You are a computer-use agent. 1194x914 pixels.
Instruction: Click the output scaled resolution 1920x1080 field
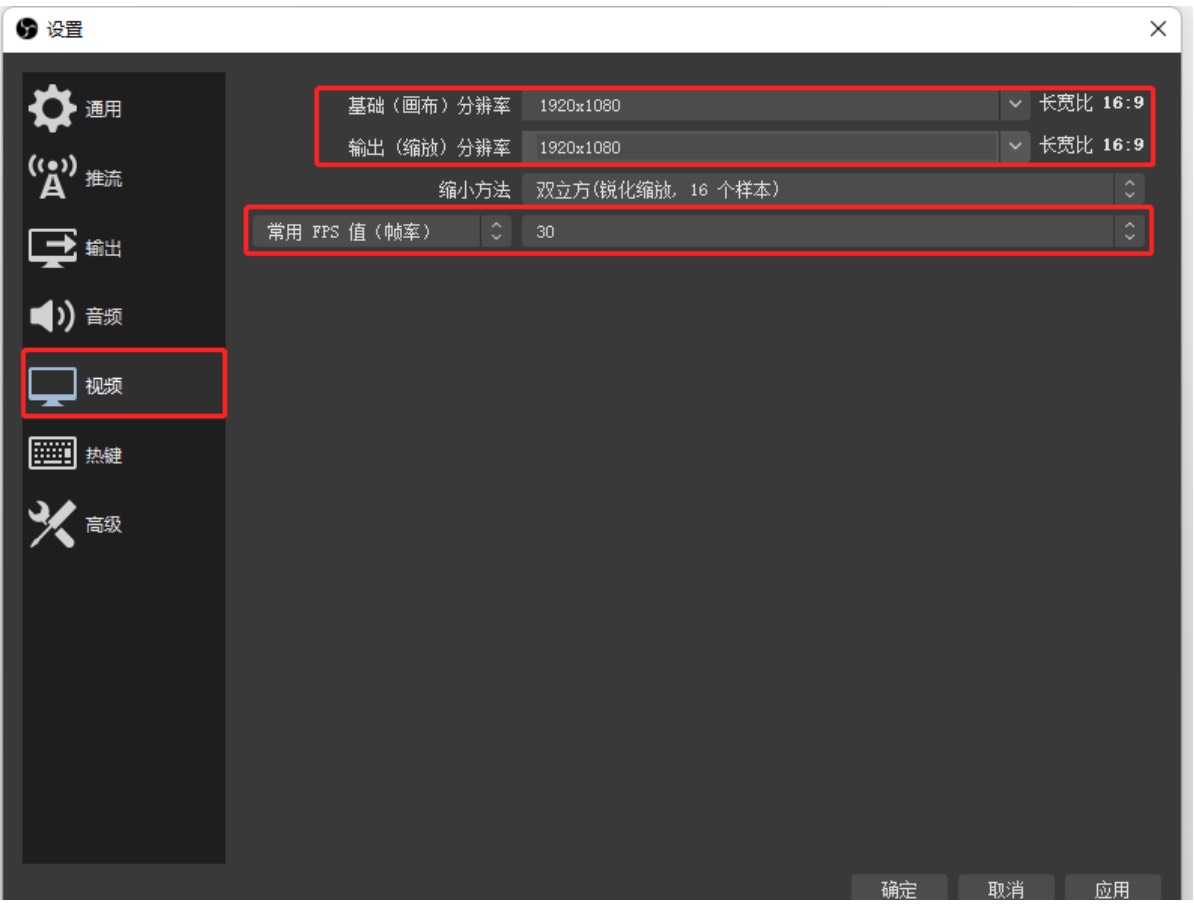(775, 146)
